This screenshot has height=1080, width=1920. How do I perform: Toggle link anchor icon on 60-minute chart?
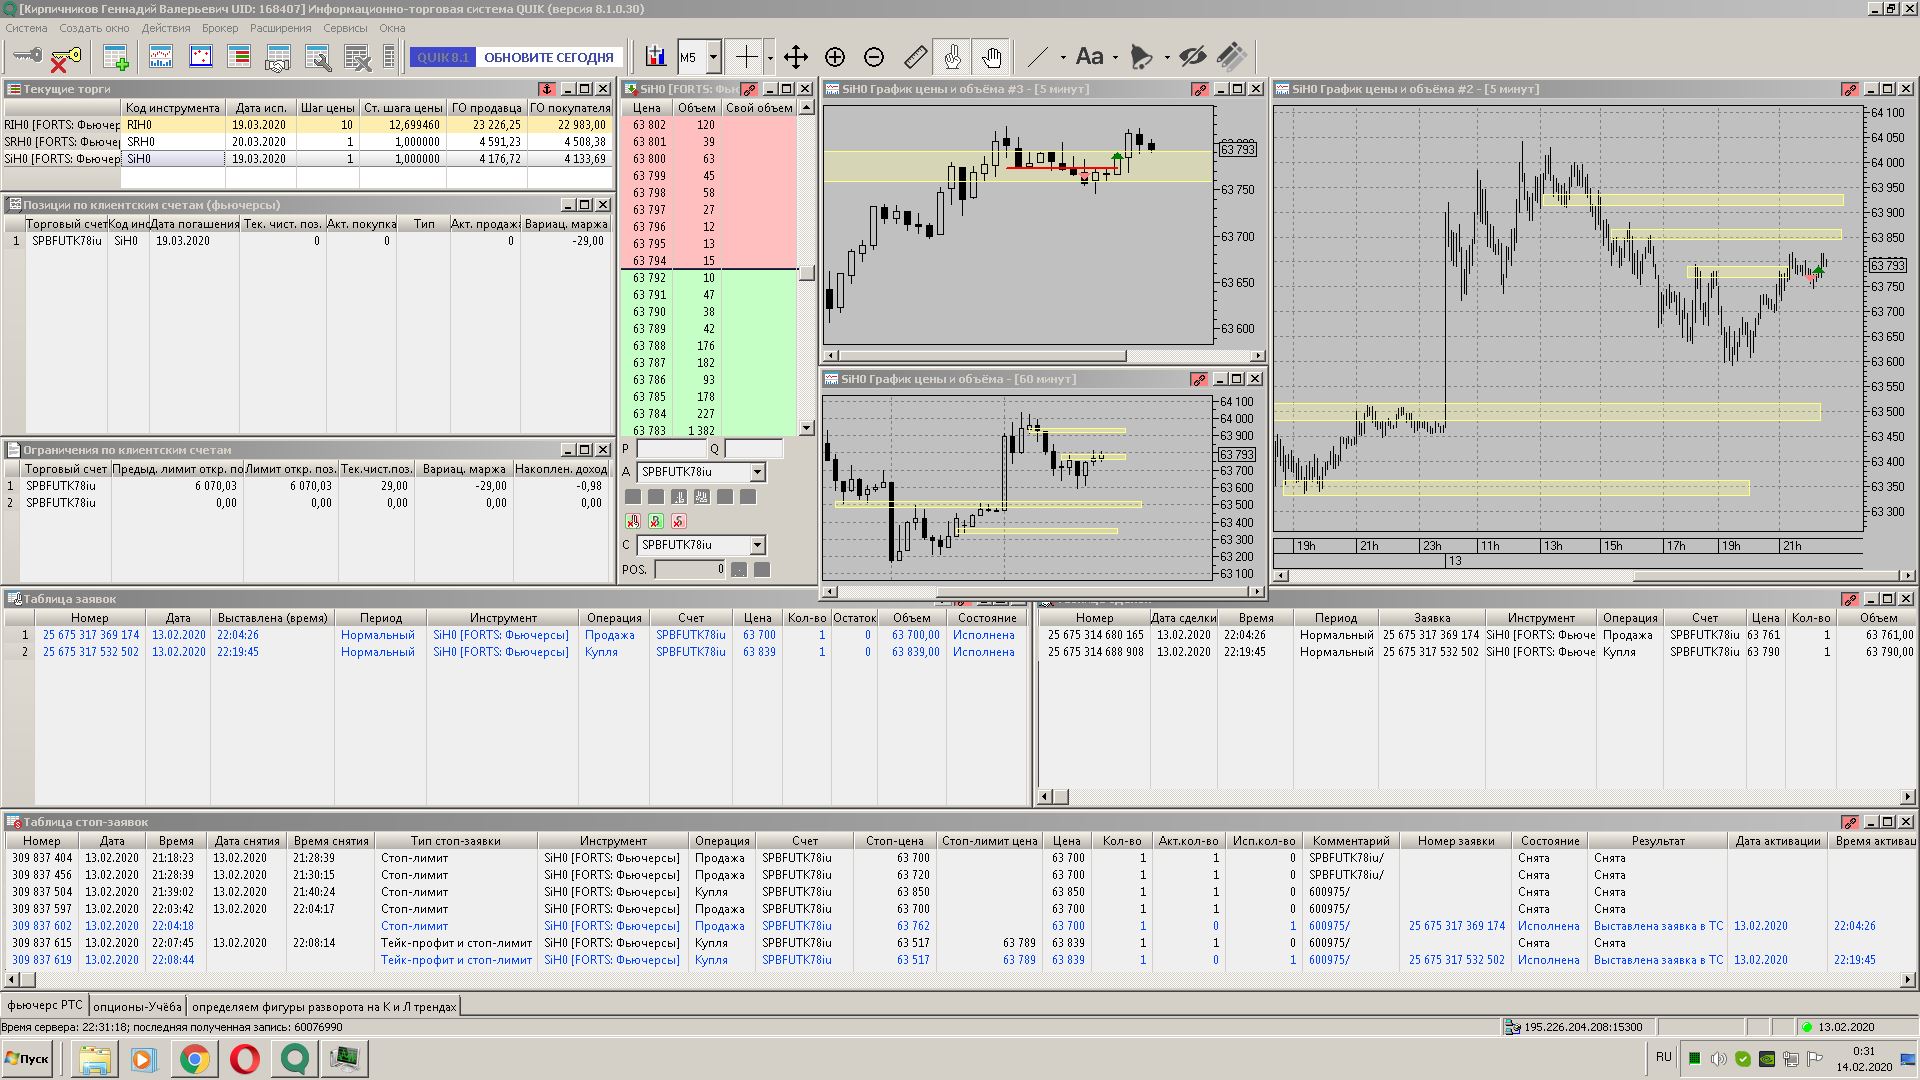tap(1198, 379)
